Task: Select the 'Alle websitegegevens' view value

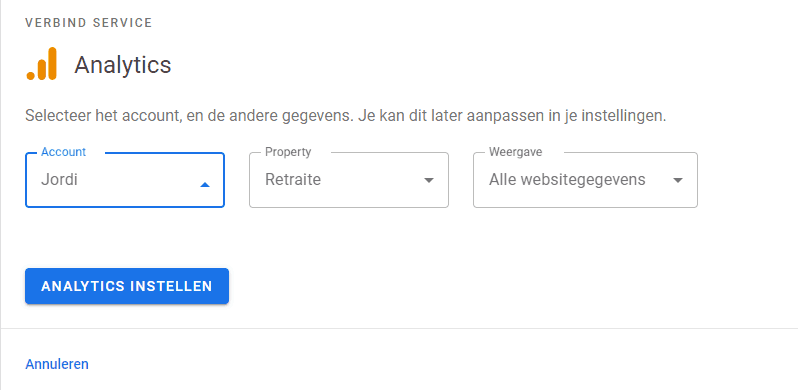Action: pos(567,180)
